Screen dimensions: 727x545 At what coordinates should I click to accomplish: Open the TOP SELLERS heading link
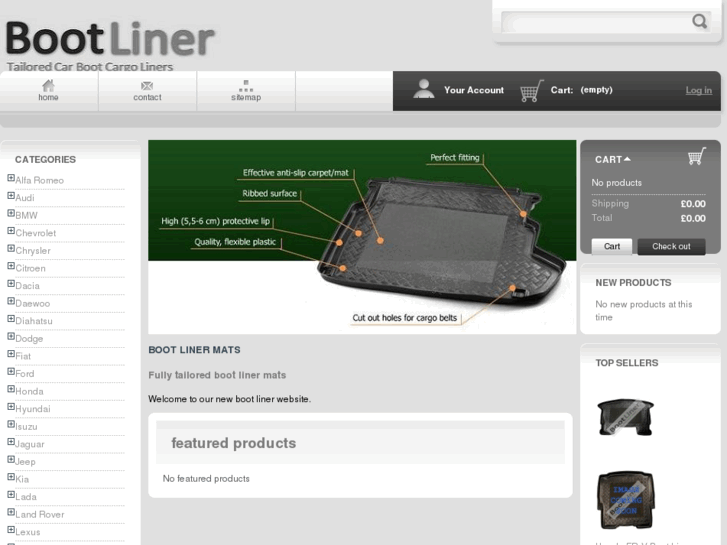(626, 363)
